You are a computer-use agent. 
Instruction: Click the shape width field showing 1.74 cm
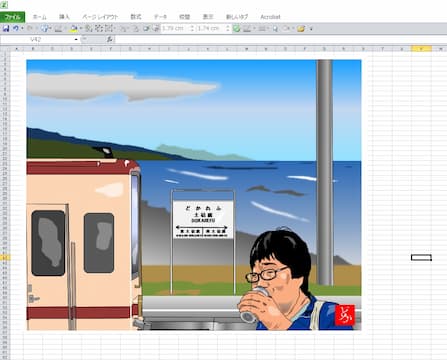(211, 29)
